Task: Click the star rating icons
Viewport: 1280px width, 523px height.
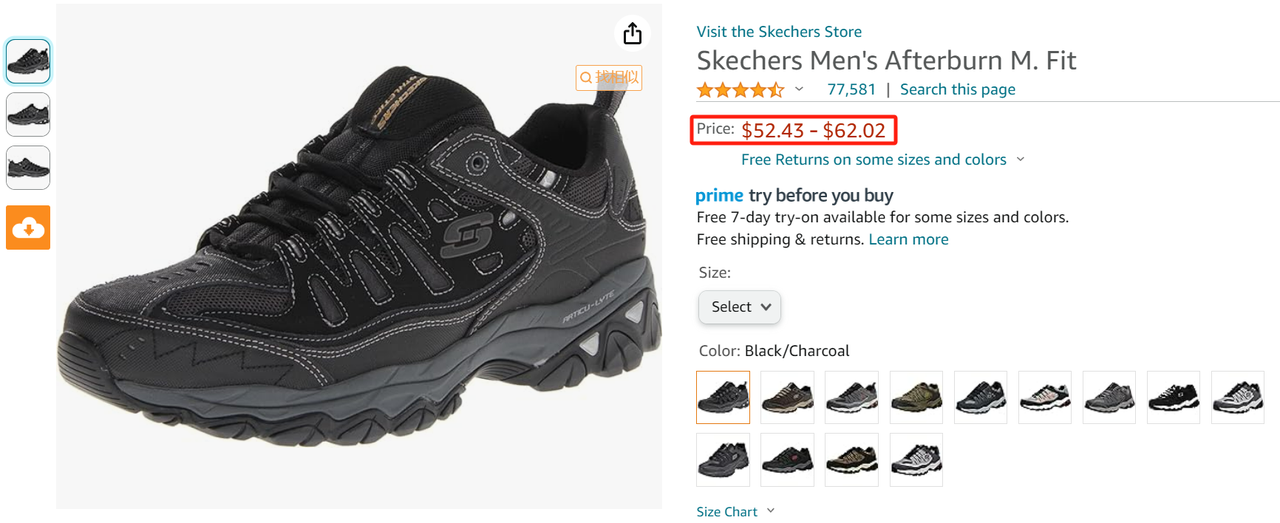Action: coord(741,90)
